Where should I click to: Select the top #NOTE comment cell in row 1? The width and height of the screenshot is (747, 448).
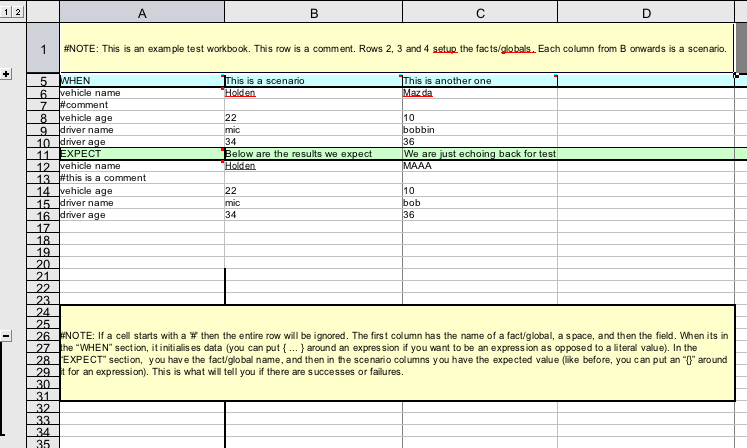[x=396, y=49]
